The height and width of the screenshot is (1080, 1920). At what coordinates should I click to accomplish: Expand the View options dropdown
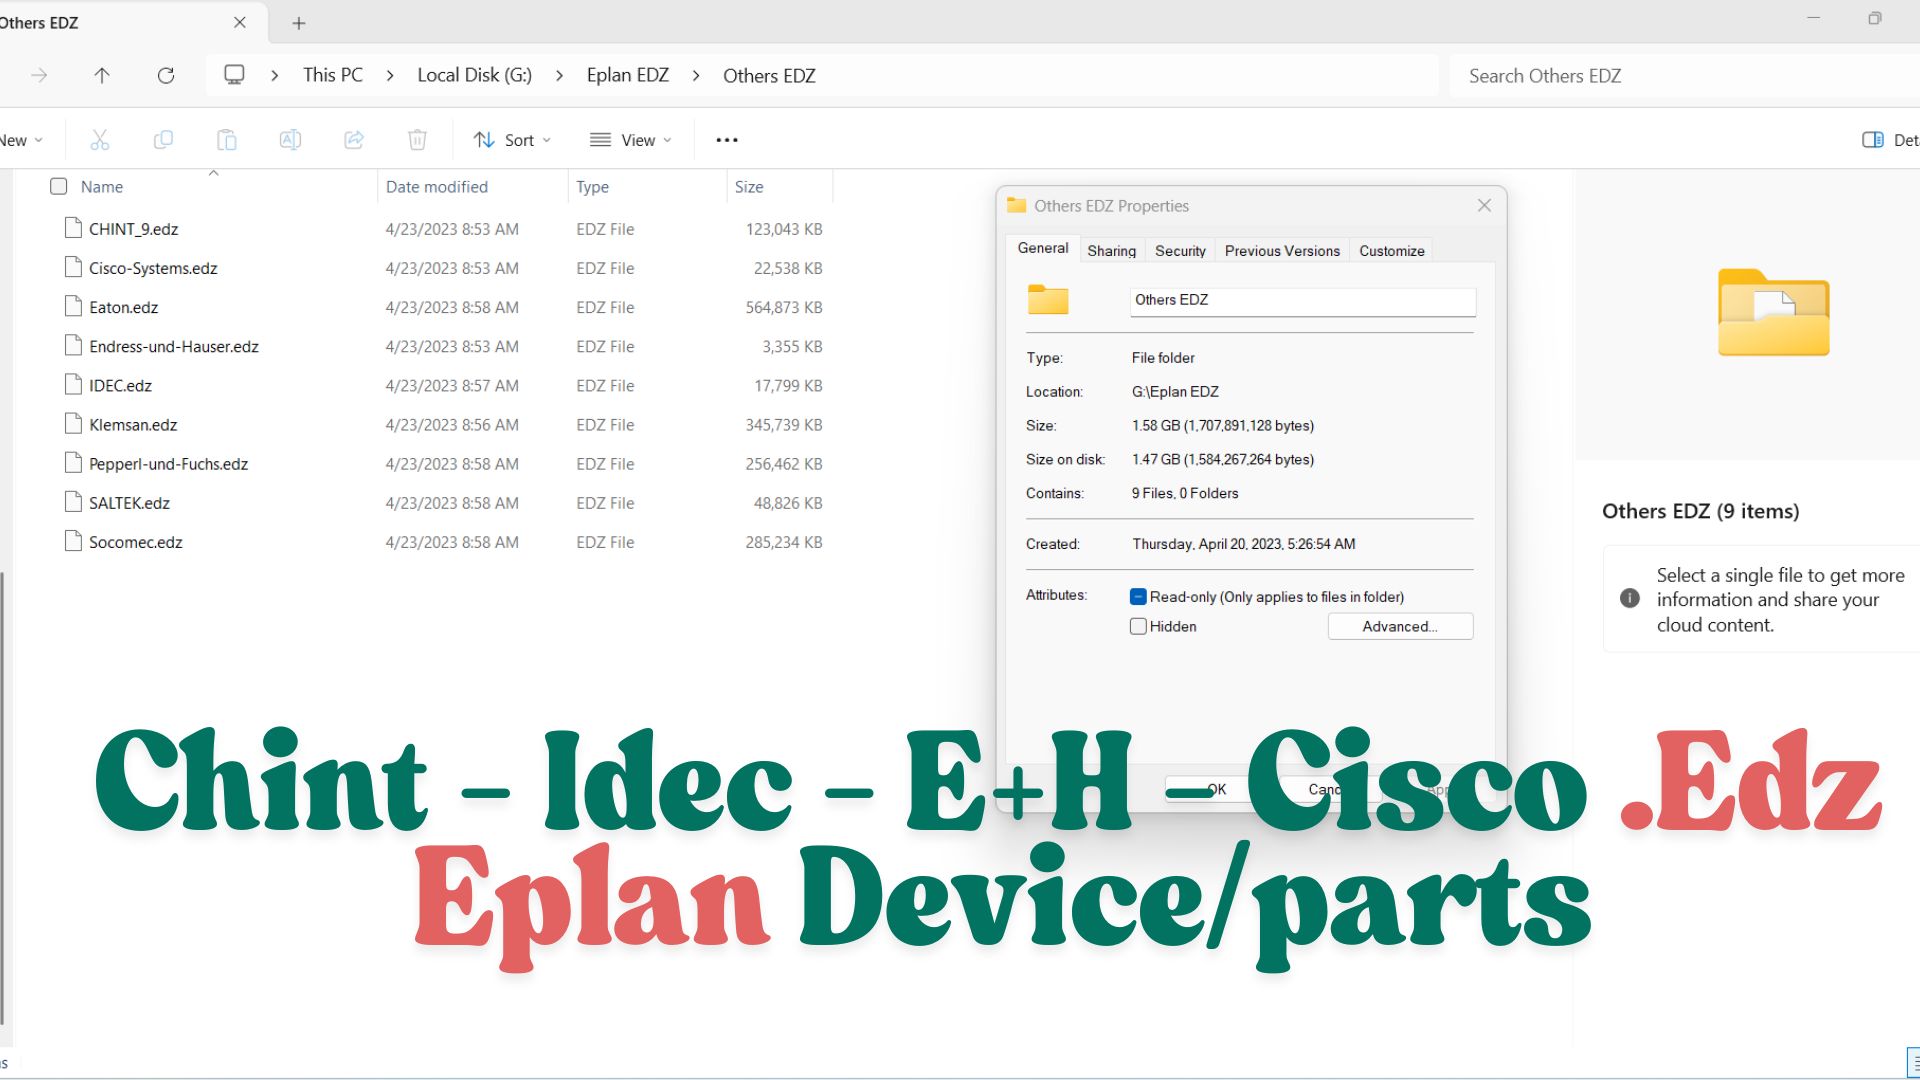point(631,140)
